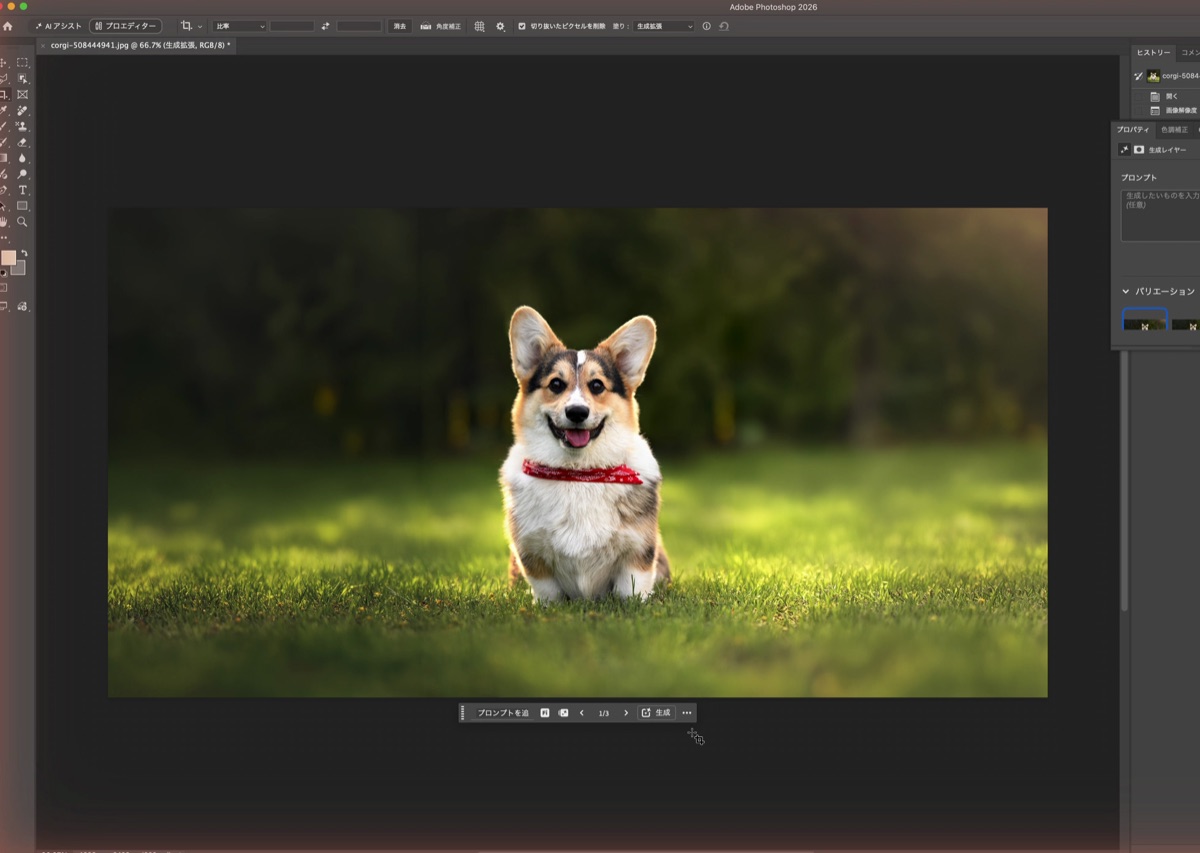Open the crop overlay grid options
Viewport: 1200px width, 853px height.
click(479, 26)
